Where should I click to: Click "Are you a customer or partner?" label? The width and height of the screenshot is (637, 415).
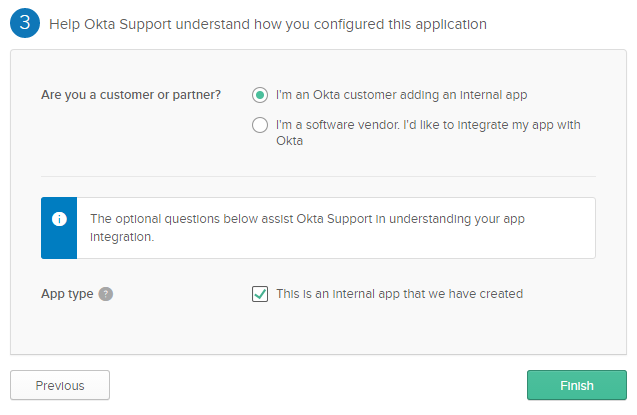(x=131, y=95)
